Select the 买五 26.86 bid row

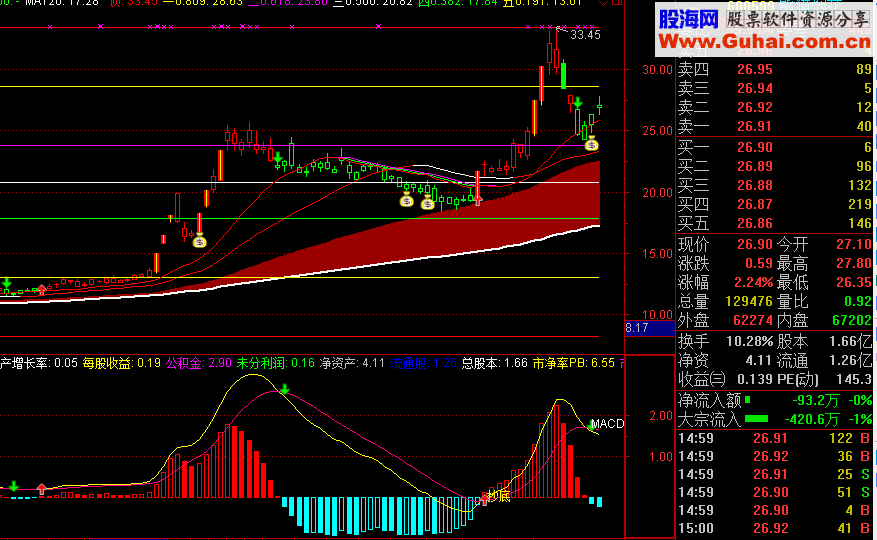[774, 224]
